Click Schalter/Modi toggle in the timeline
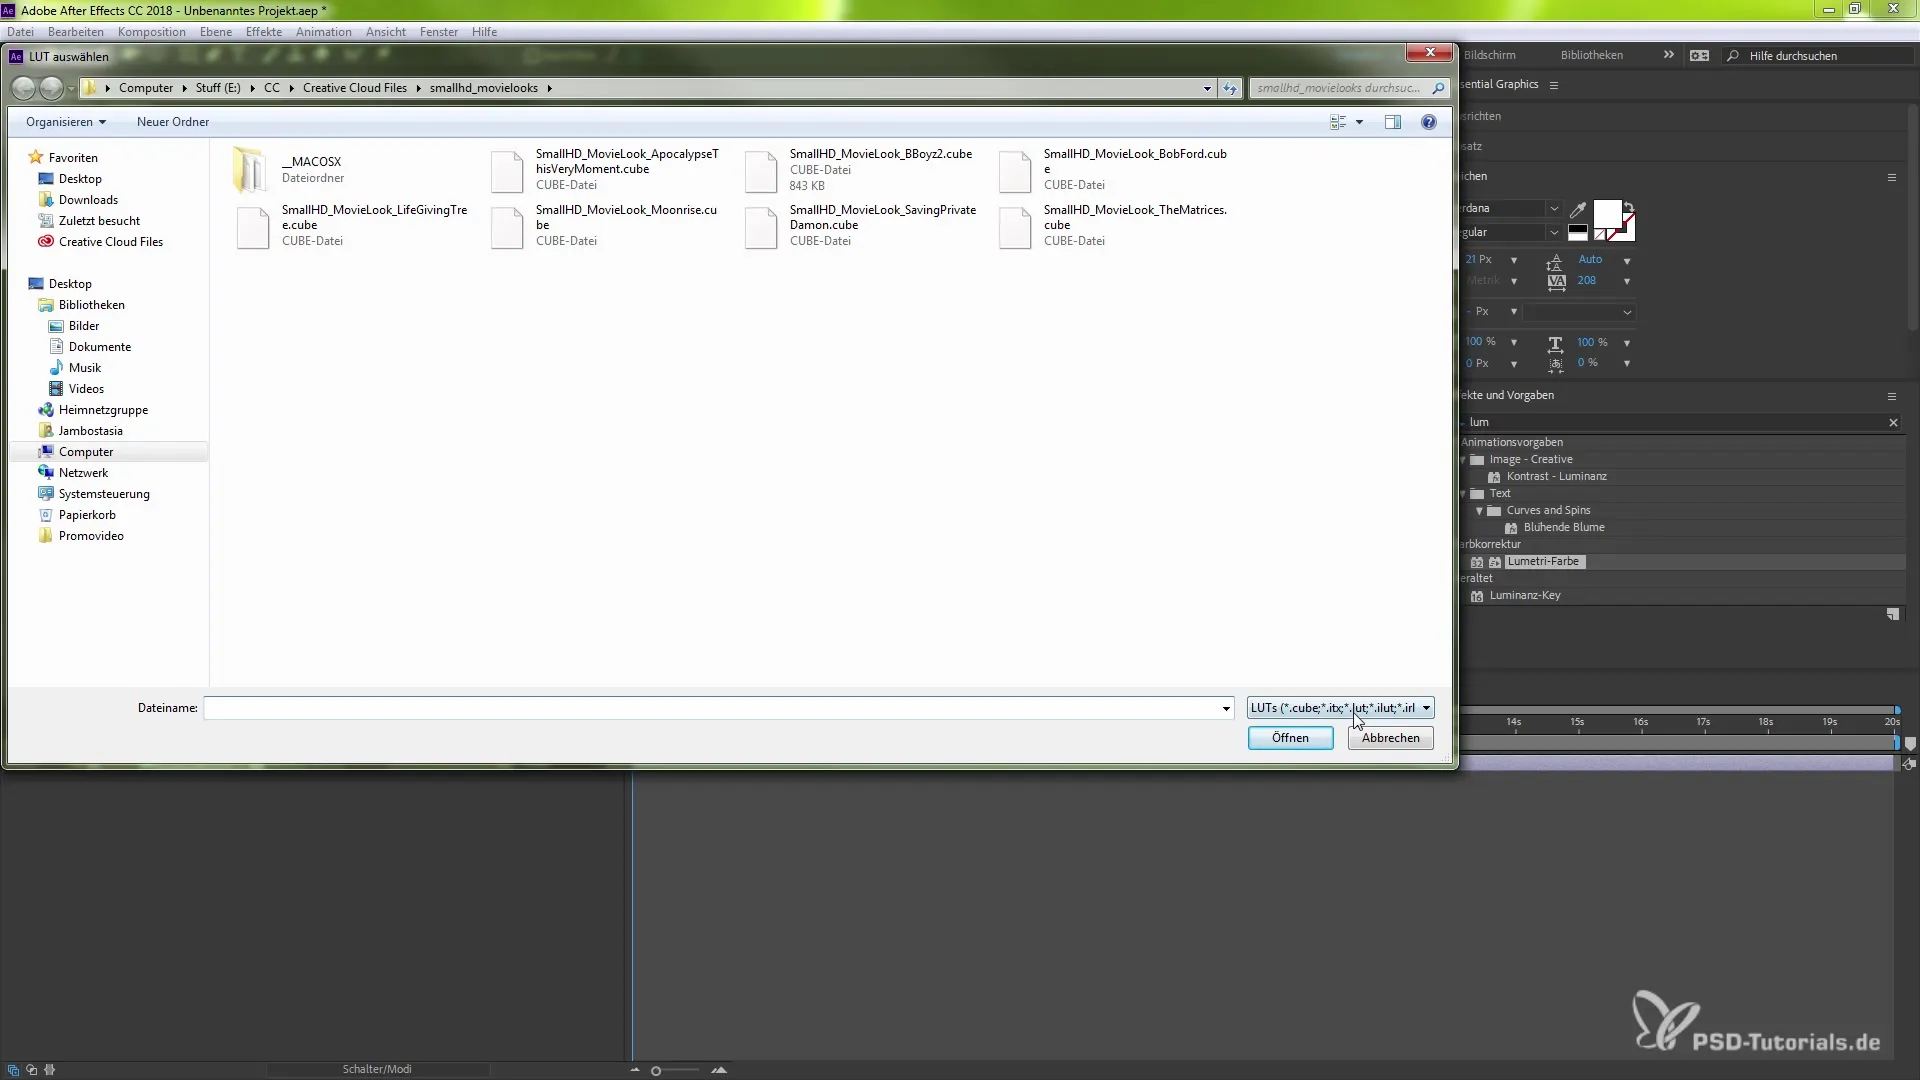This screenshot has height=1080, width=1920. 377,1069
